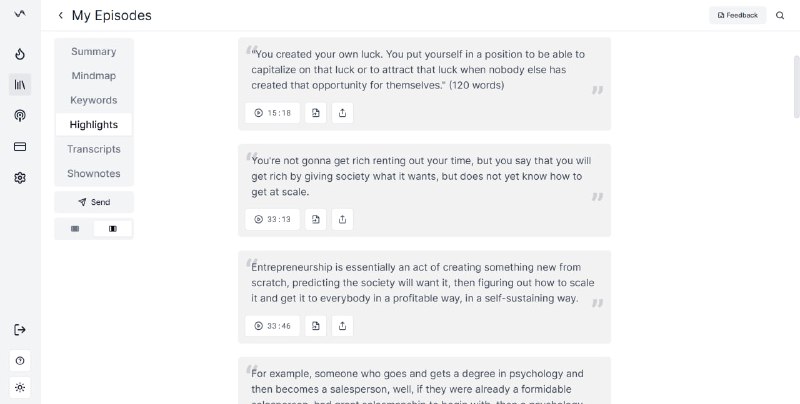Switch to split-panel layout view
800x404 pixels.
coord(112,228)
